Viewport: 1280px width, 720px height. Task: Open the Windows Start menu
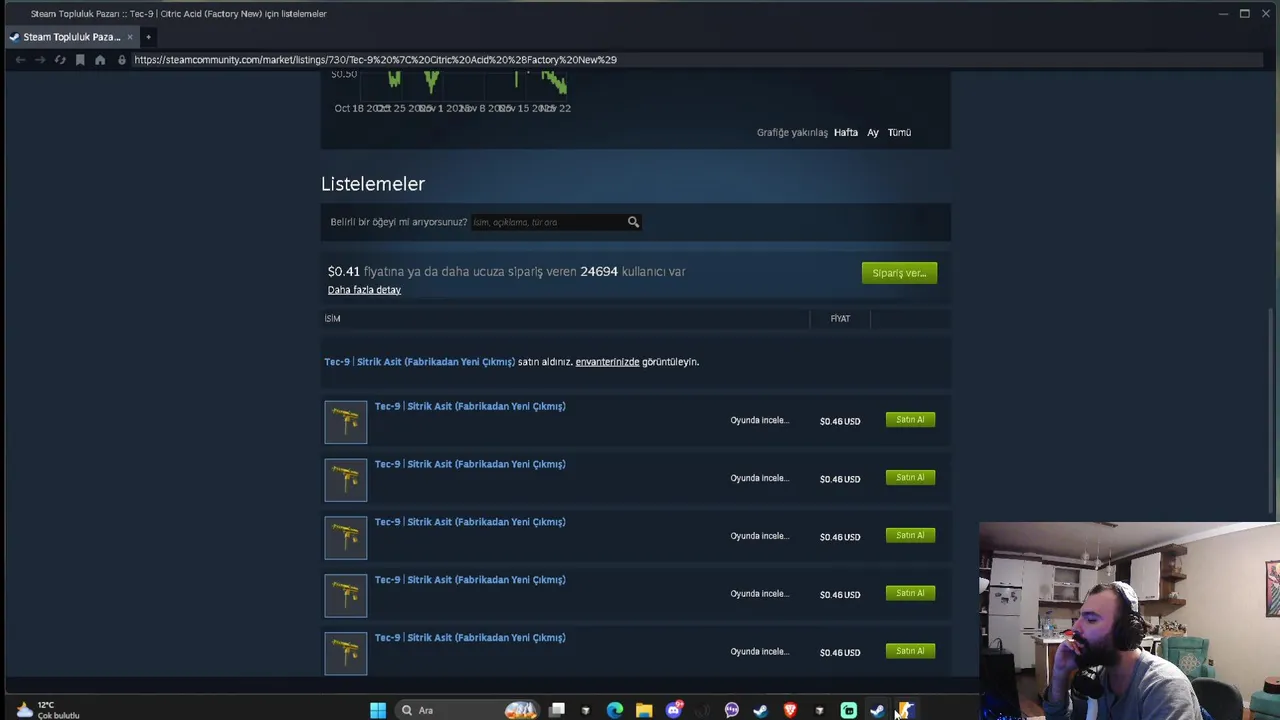coord(378,711)
